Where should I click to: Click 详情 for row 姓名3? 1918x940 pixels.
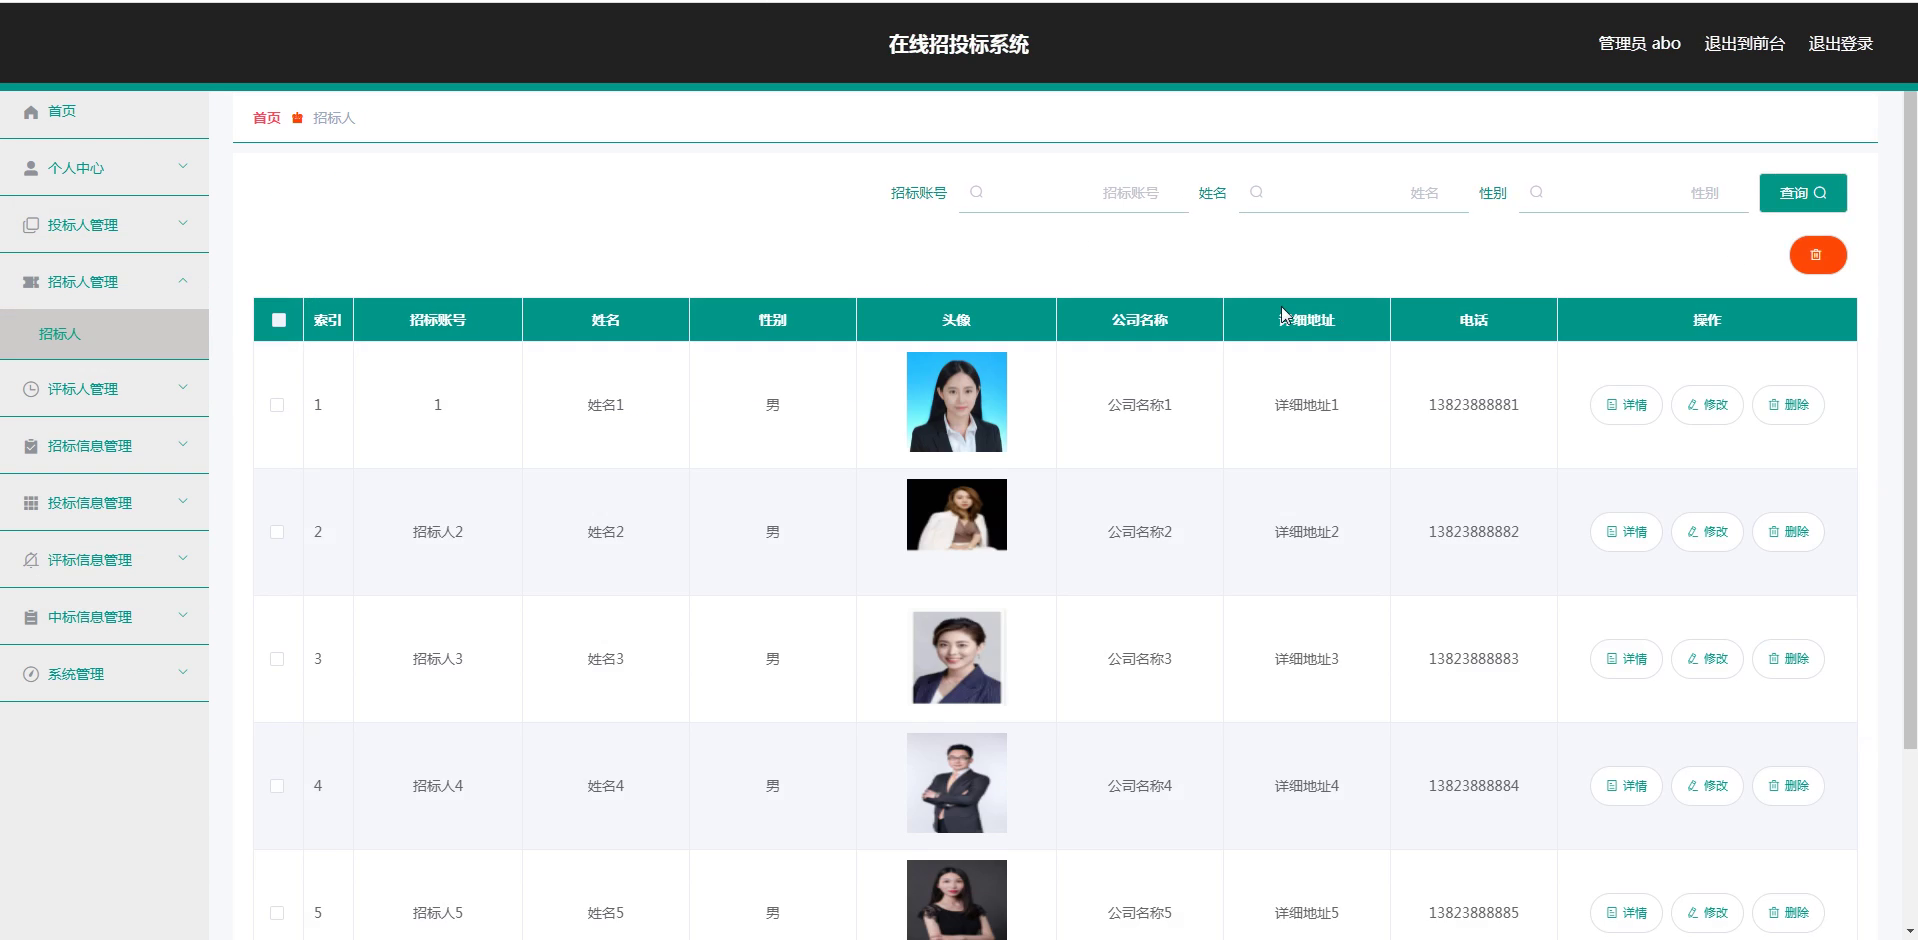1626,659
